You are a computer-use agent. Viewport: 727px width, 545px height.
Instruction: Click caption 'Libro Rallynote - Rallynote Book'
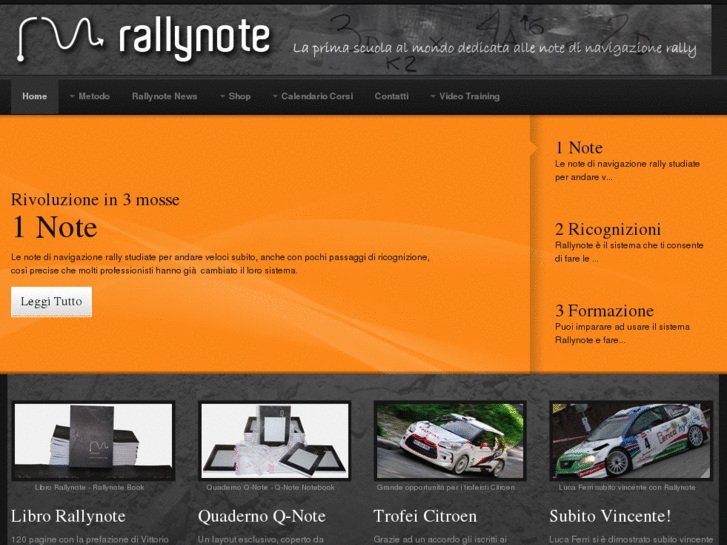pyautogui.click(x=89, y=487)
